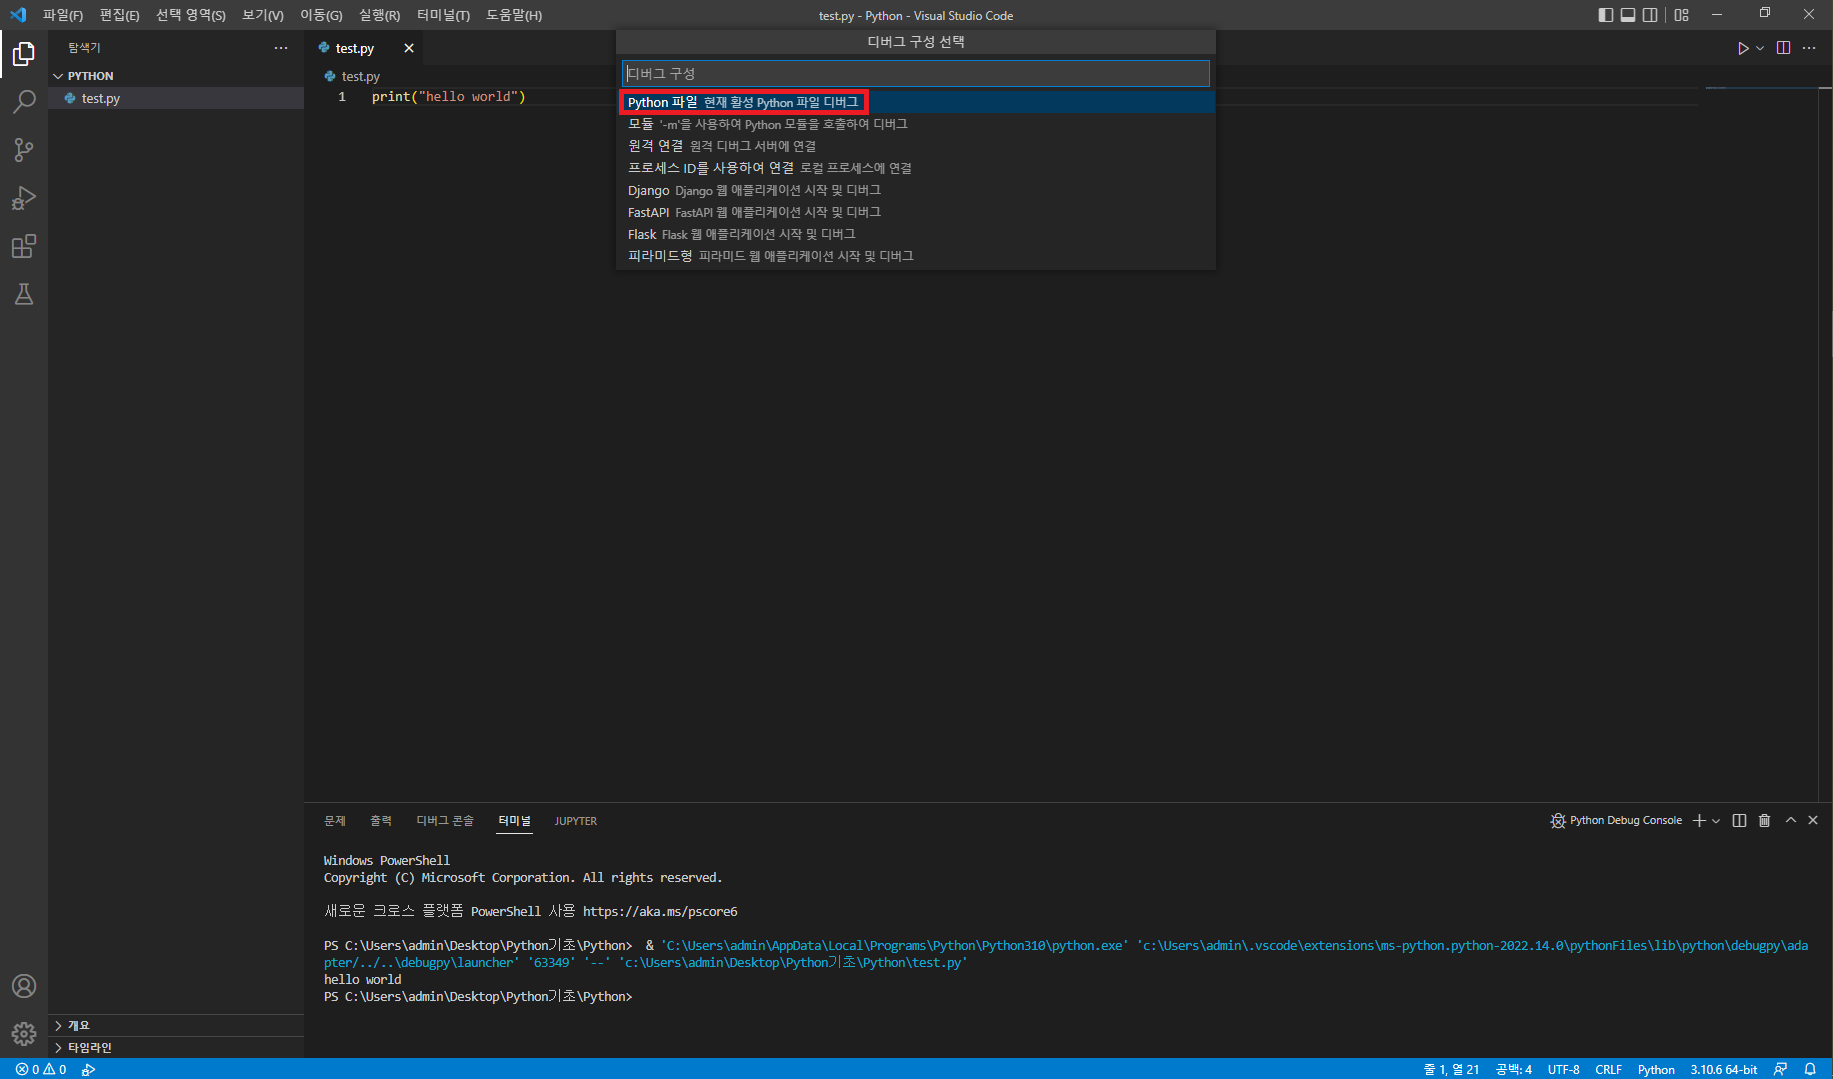Select test.py in the explorer tree
Image resolution: width=1833 pixels, height=1079 pixels.
(x=176, y=98)
